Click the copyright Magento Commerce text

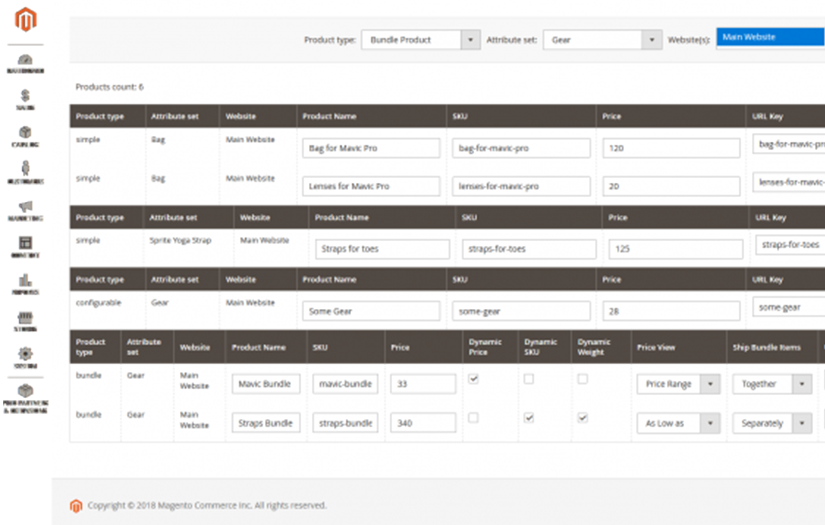coord(207,506)
